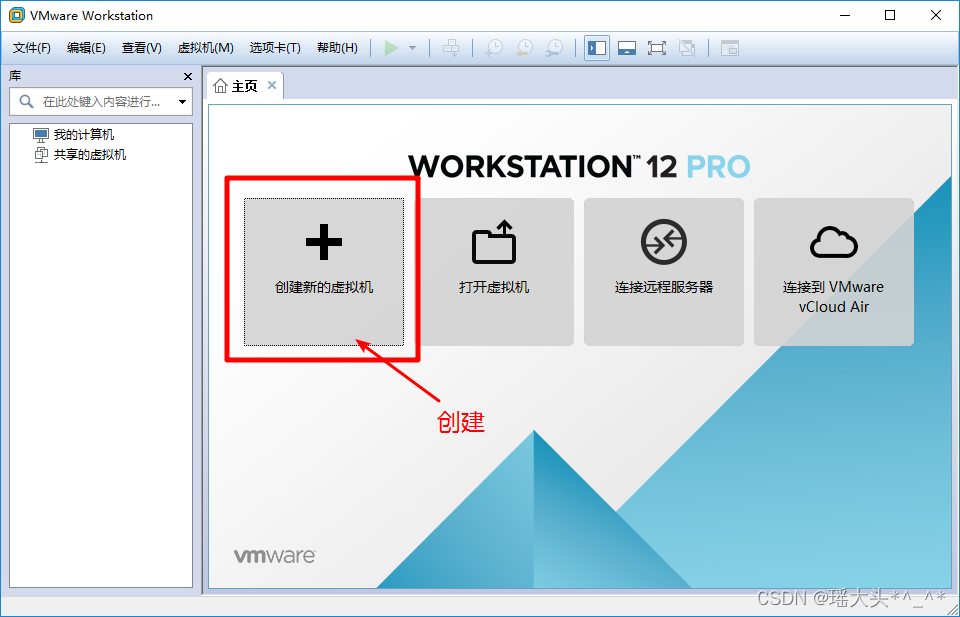Image resolution: width=960 pixels, height=617 pixels.
Task: Click 连接远程服务器 option
Action: [663, 271]
